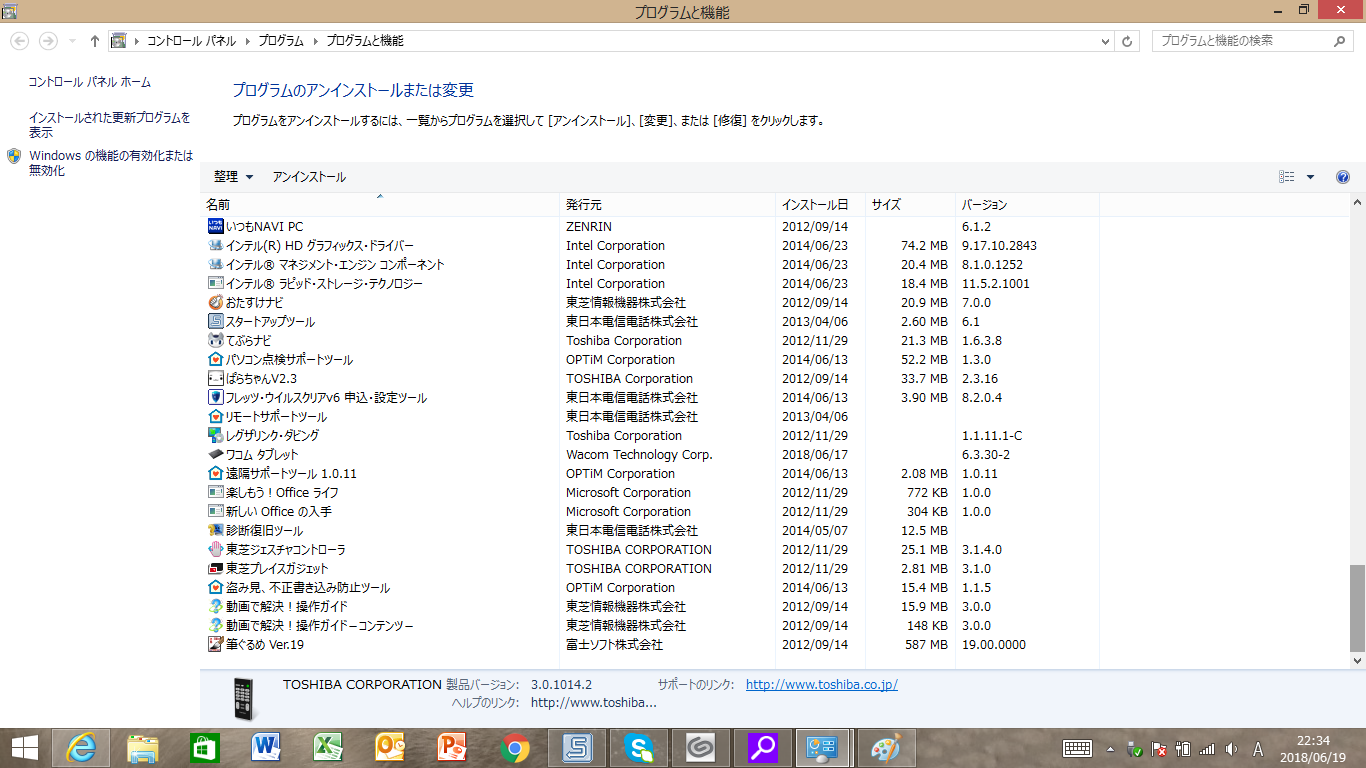
Task: Sort the list by 発行元 column header
Action: pos(668,204)
